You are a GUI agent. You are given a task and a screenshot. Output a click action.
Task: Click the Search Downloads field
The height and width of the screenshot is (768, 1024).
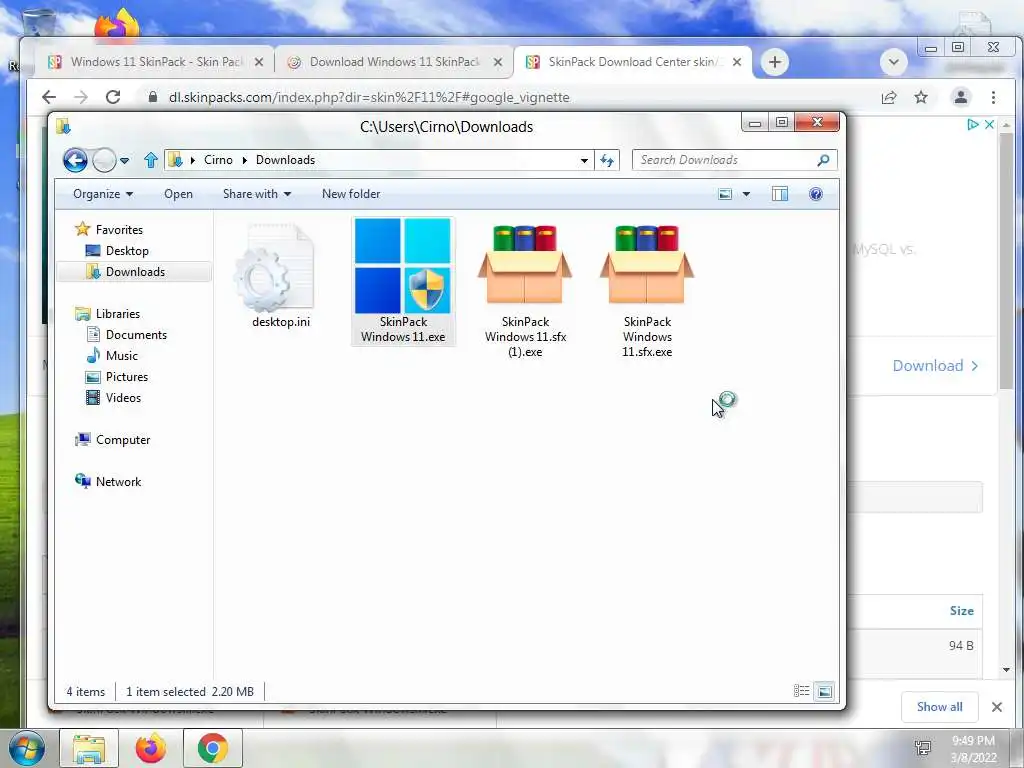725,160
